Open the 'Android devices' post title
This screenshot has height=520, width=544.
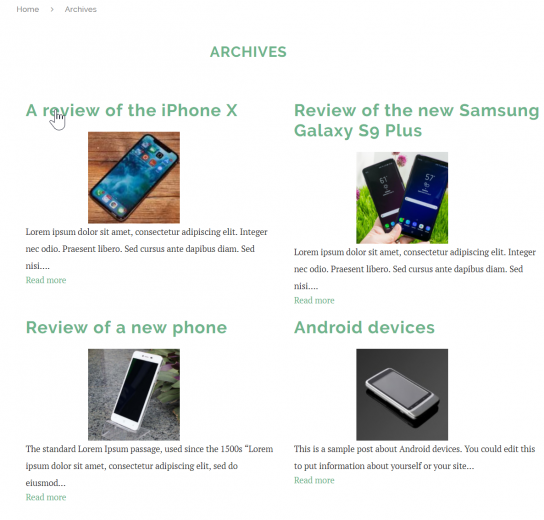(x=364, y=327)
